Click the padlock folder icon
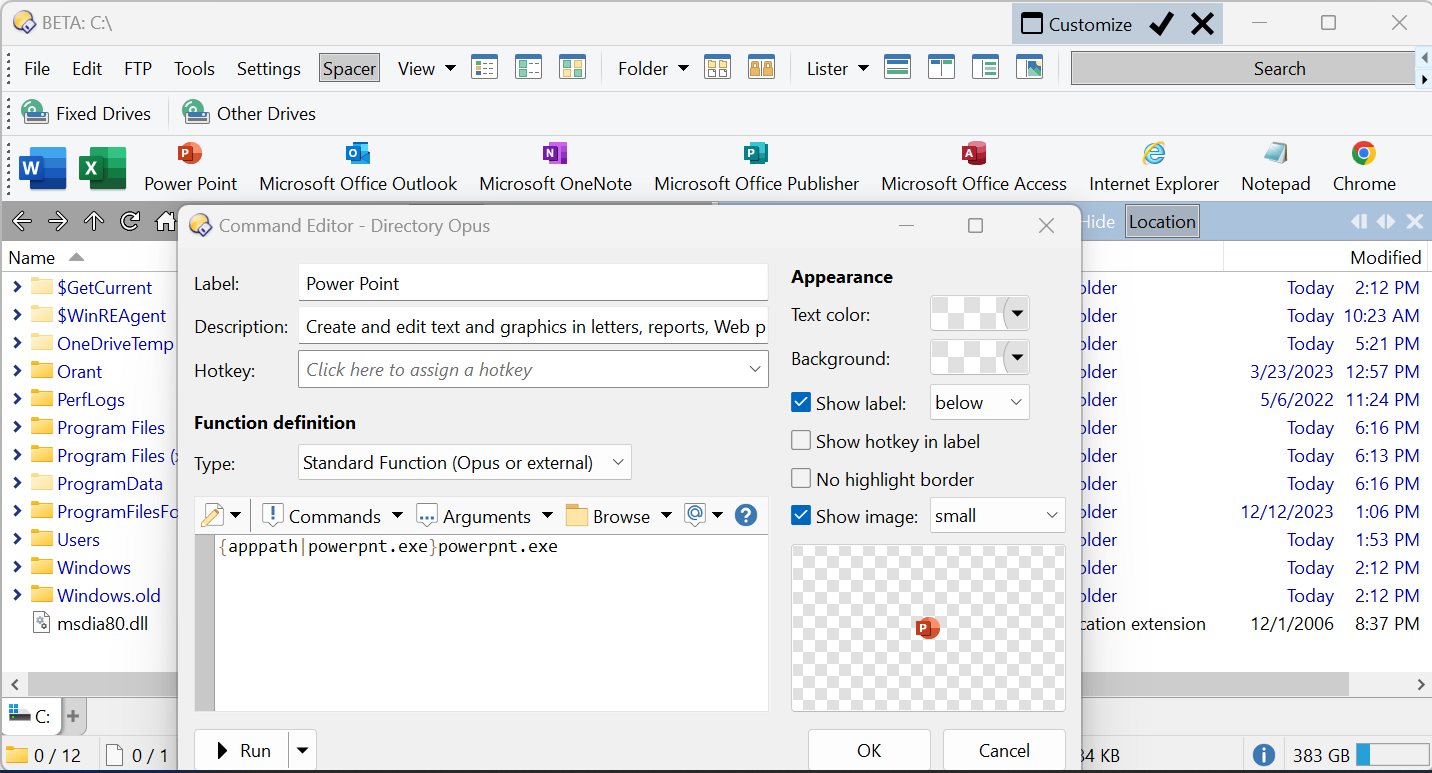This screenshot has height=773, width=1432. click(x=761, y=68)
